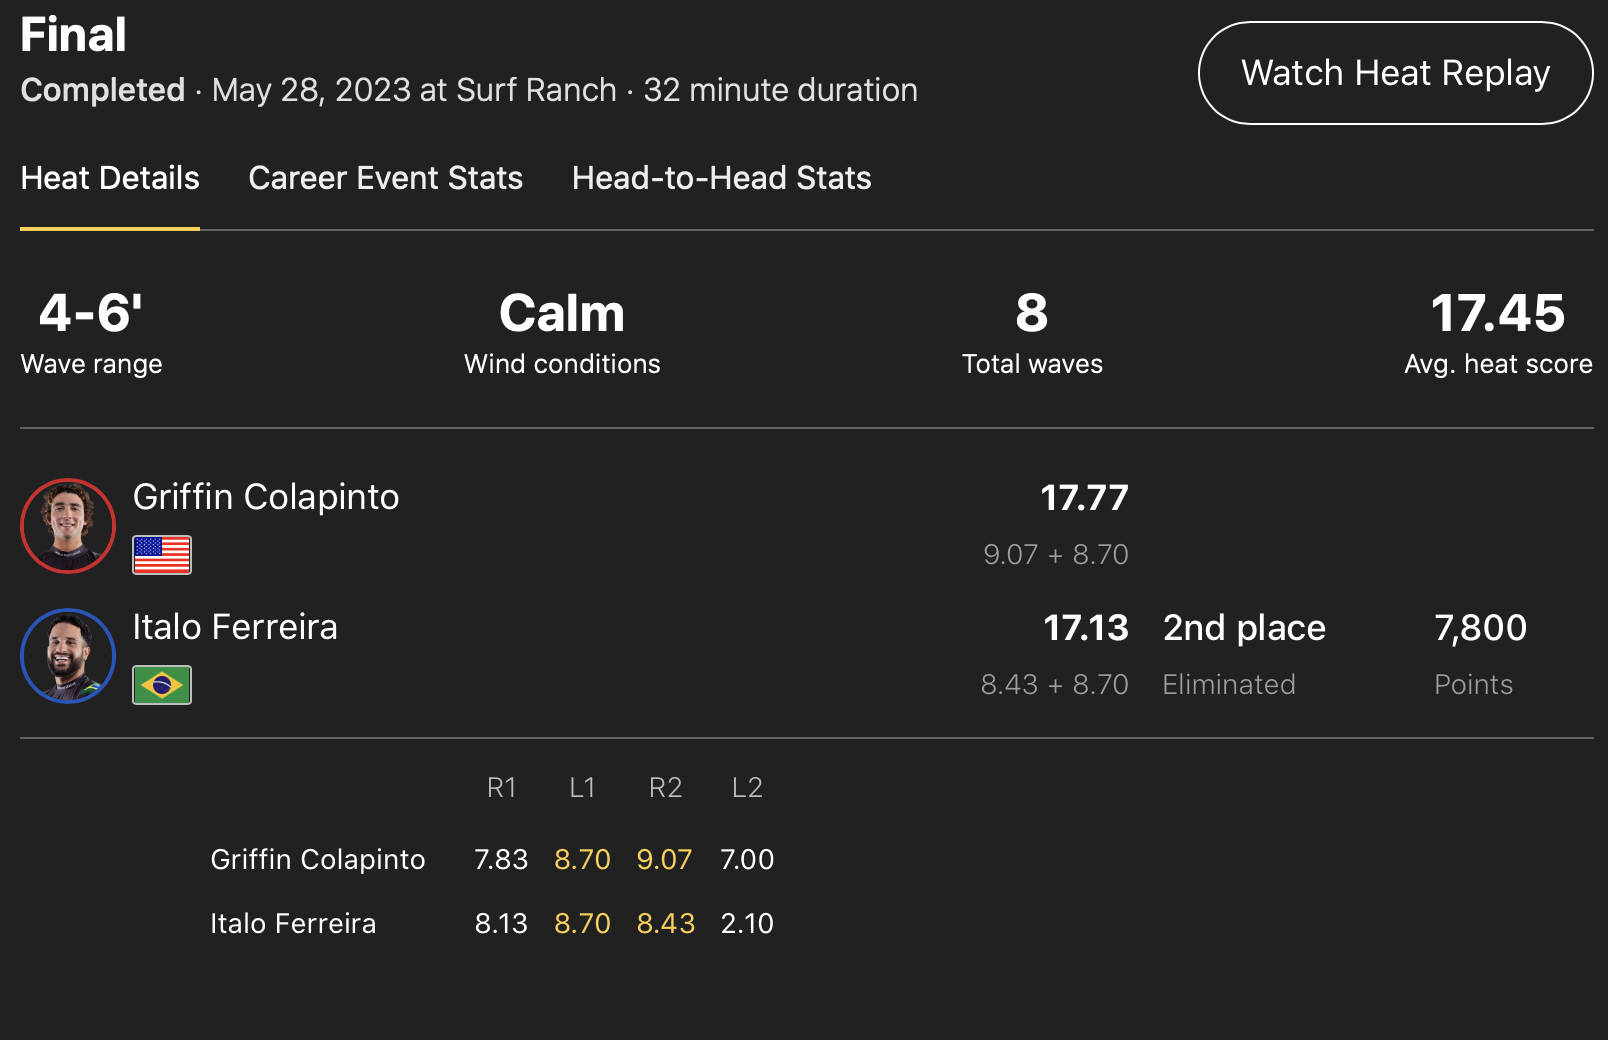This screenshot has width=1608, height=1040.
Task: Select the Heat Details tab
Action: (110, 178)
